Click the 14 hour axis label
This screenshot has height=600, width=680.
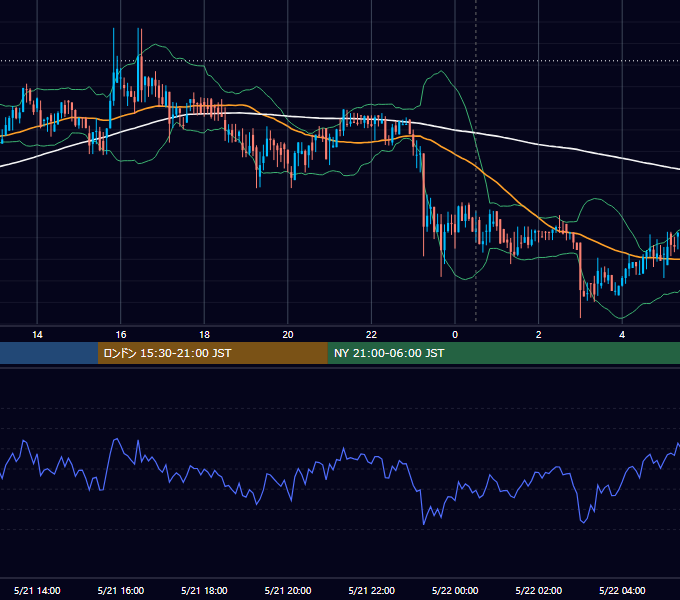point(37,335)
